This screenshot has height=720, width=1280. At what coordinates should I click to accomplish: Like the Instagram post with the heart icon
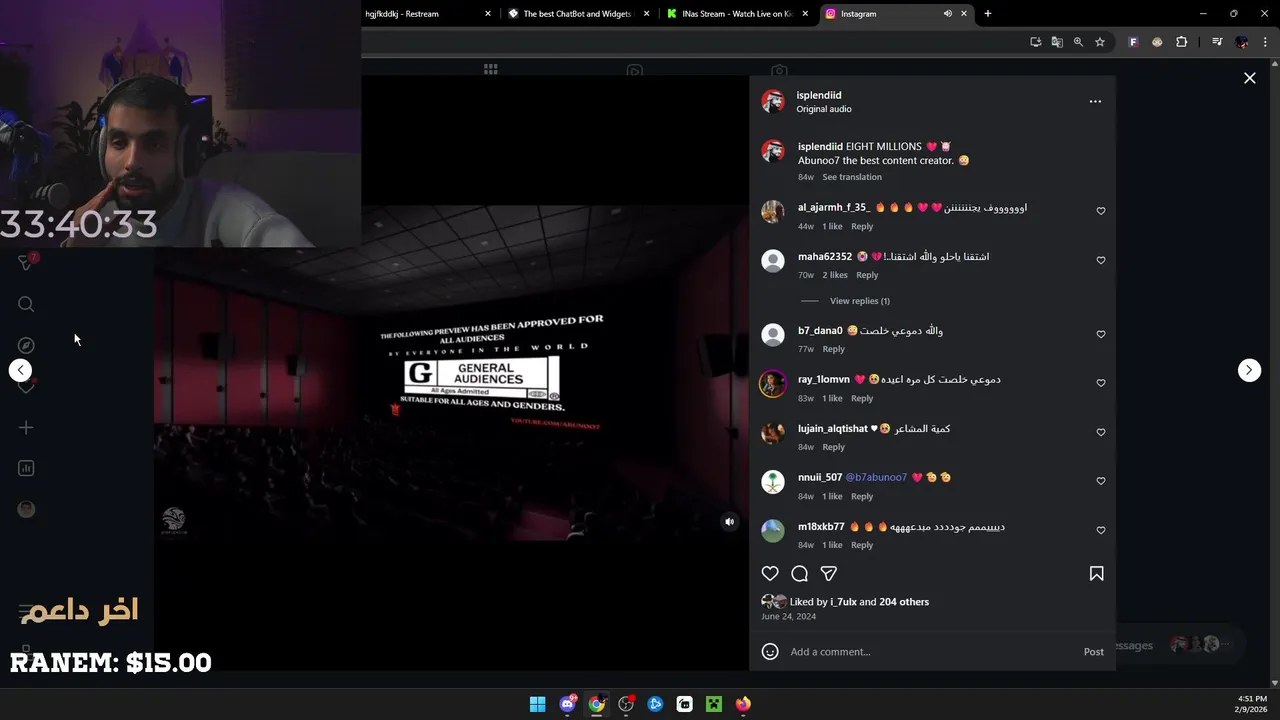(x=770, y=574)
